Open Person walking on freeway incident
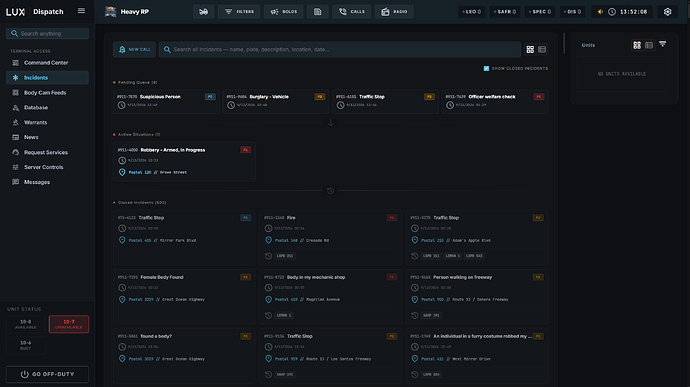Viewport: 690px width, 387px height. click(x=477, y=297)
